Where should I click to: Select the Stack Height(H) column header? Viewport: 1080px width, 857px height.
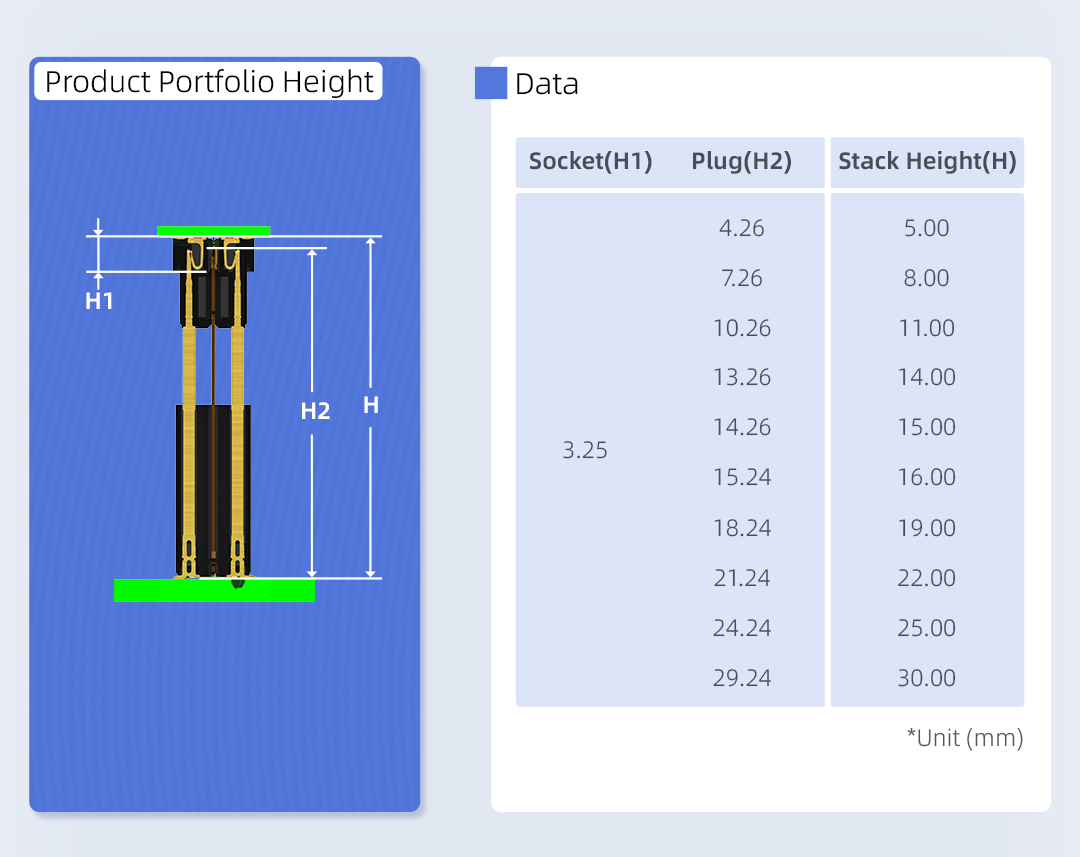pos(927,162)
